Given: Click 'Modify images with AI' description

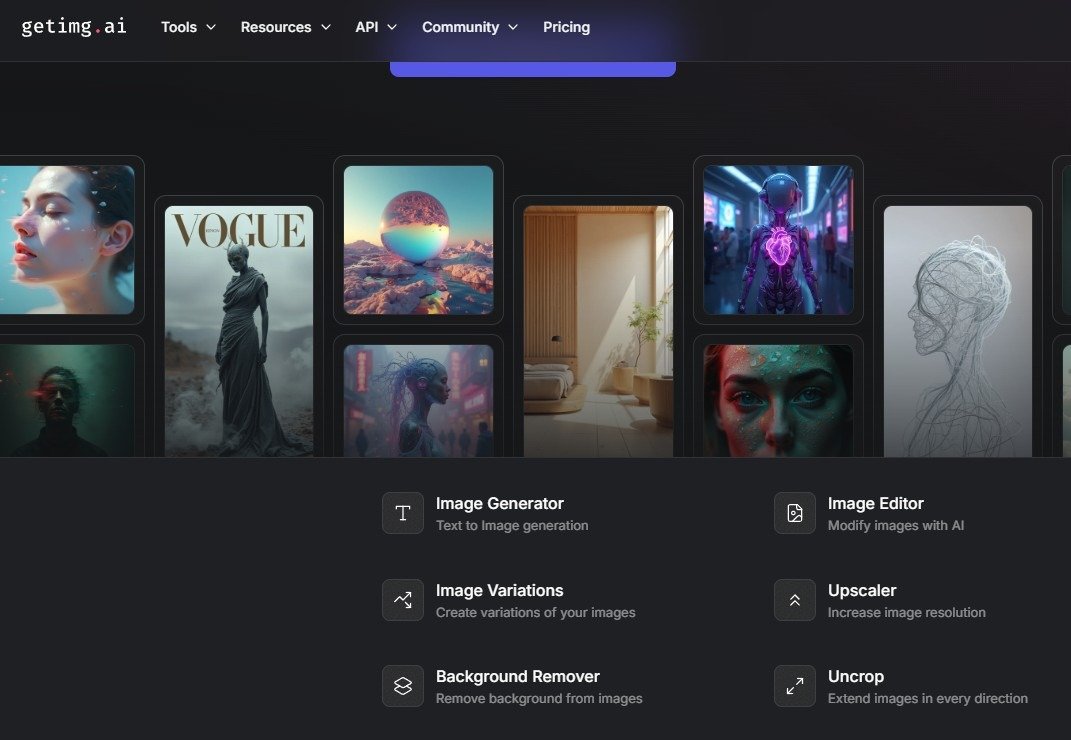Looking at the screenshot, I should [896, 525].
